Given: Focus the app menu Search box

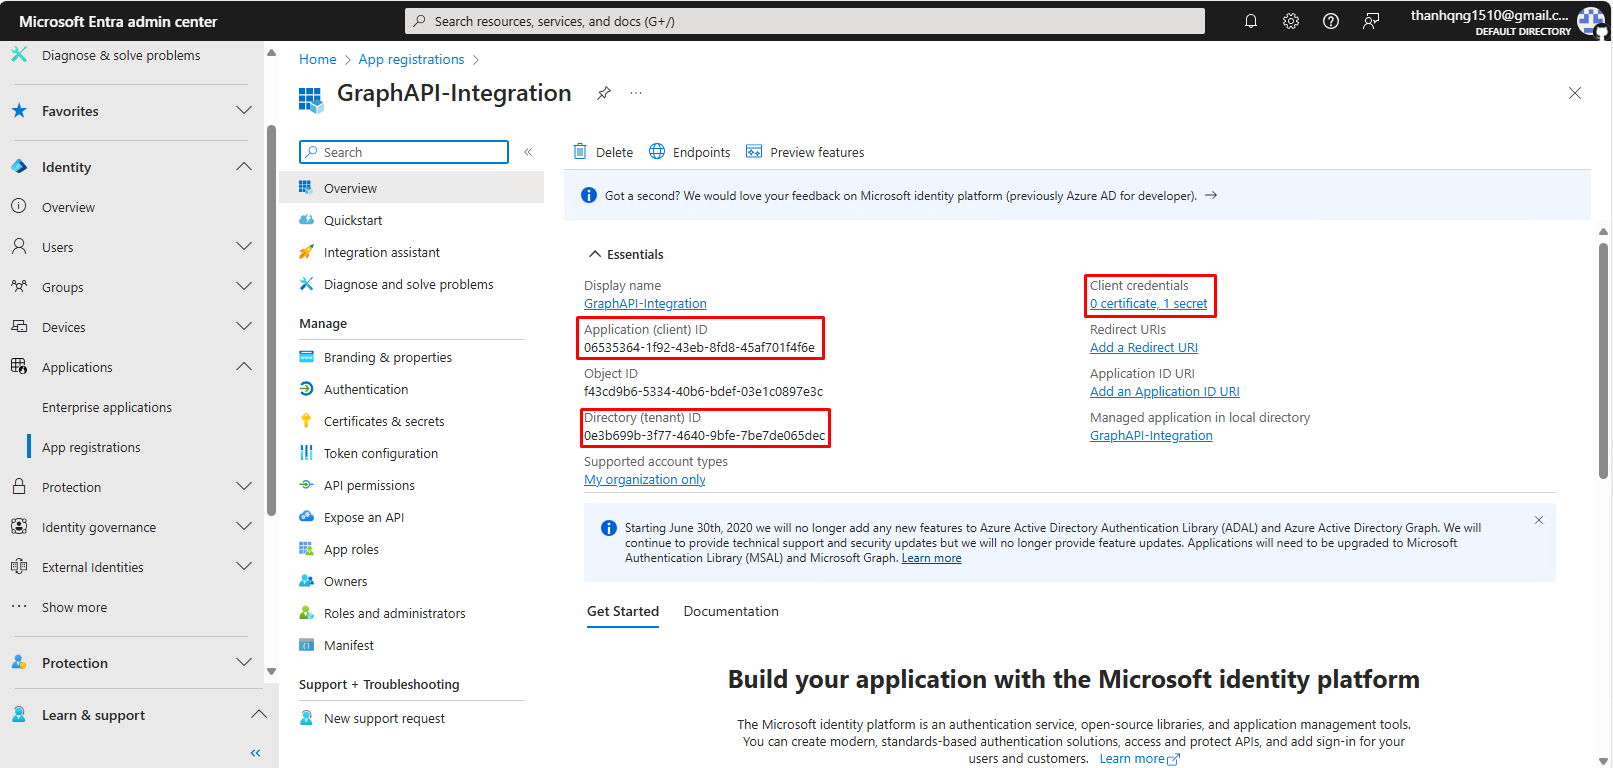Looking at the screenshot, I should pos(404,152).
